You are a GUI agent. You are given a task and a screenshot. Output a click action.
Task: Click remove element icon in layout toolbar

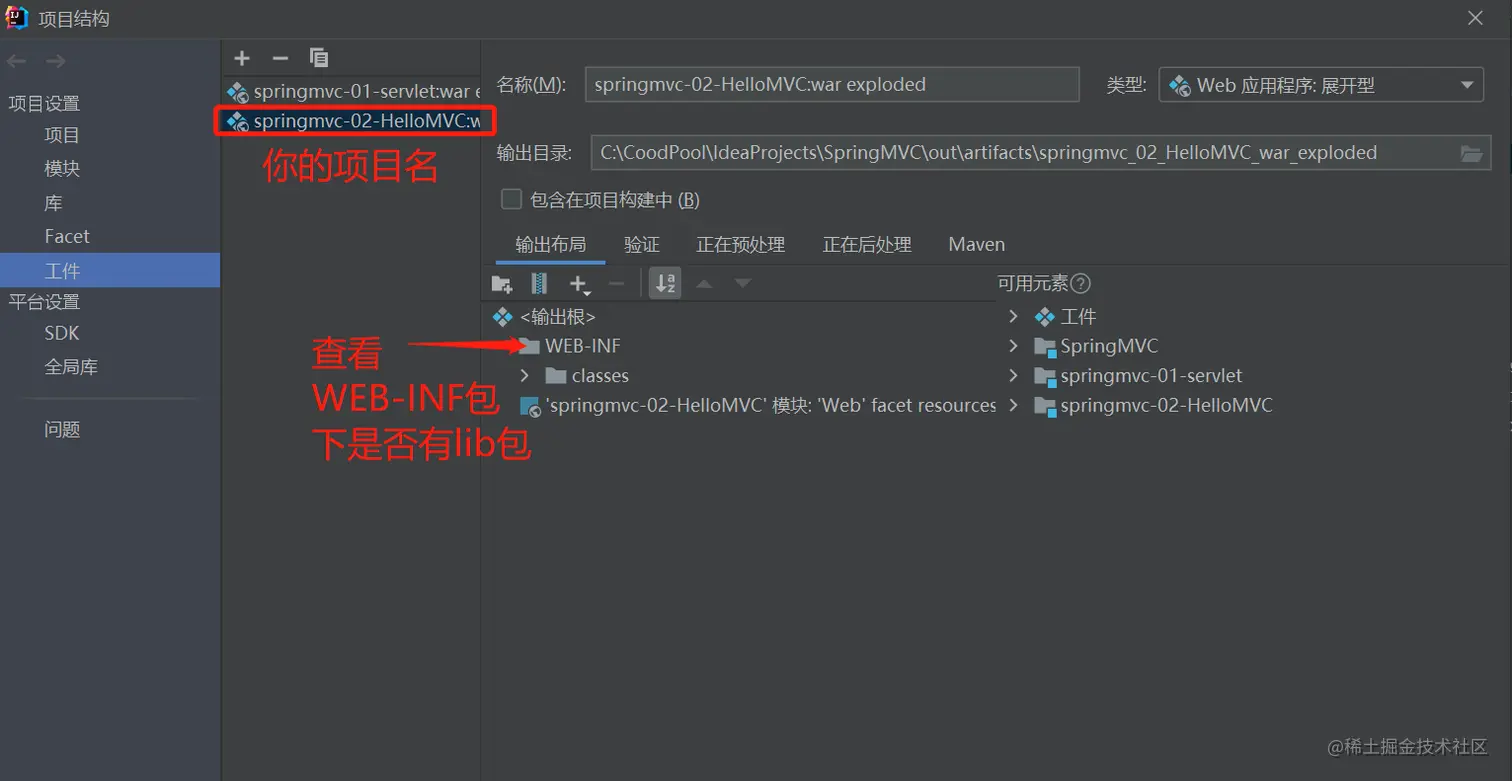[x=616, y=284]
